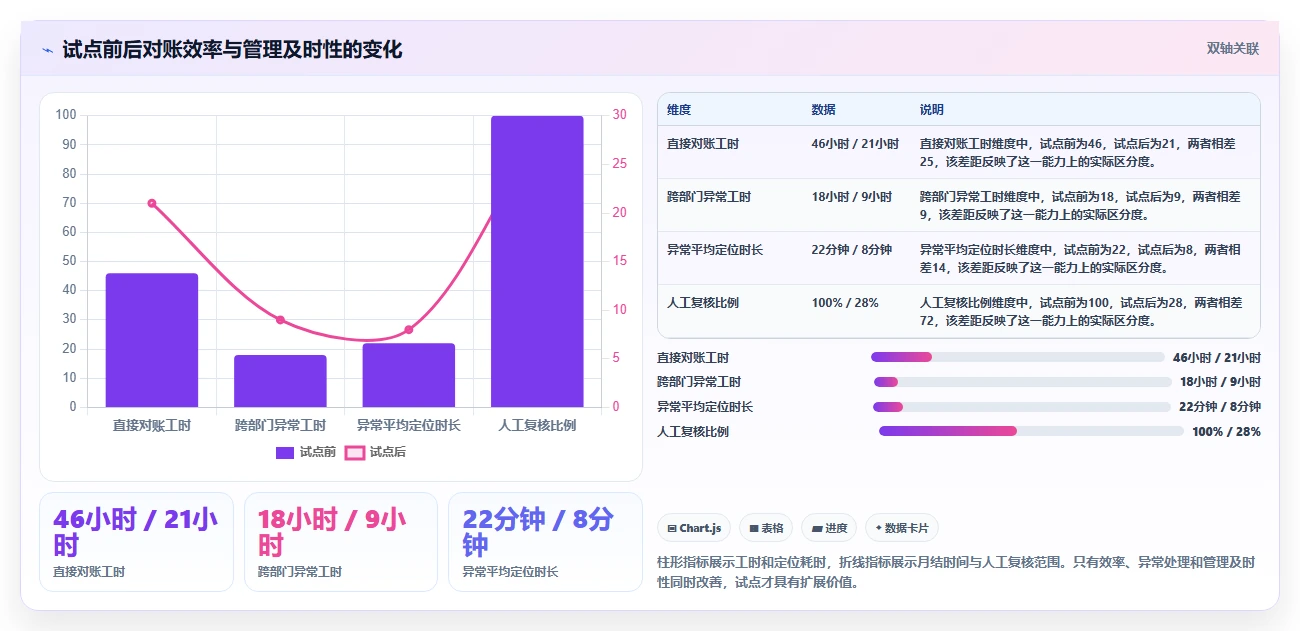Click x-axis label 人工复核比例
This screenshot has width=1300, height=631.
tap(537, 426)
